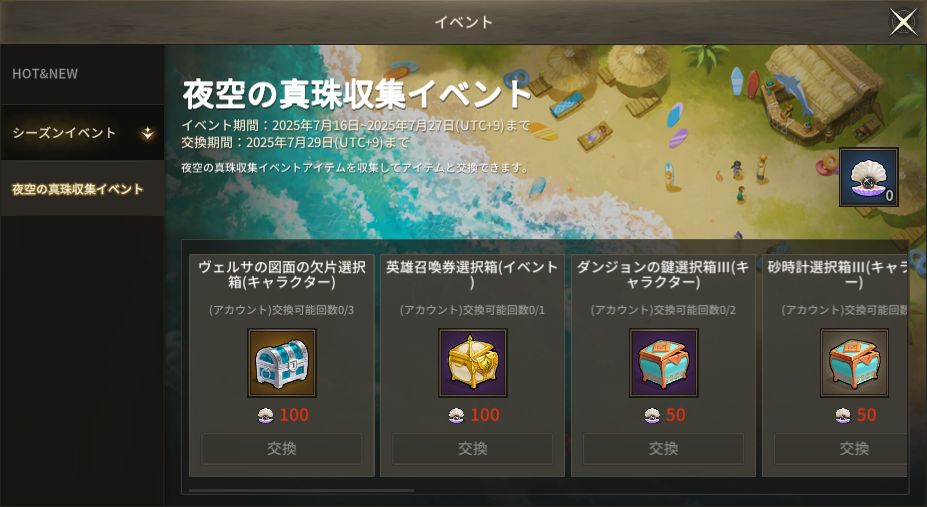This screenshot has height=507, width=927.
Task: Click the hourglass selection box III chest icon
Action: [854, 363]
